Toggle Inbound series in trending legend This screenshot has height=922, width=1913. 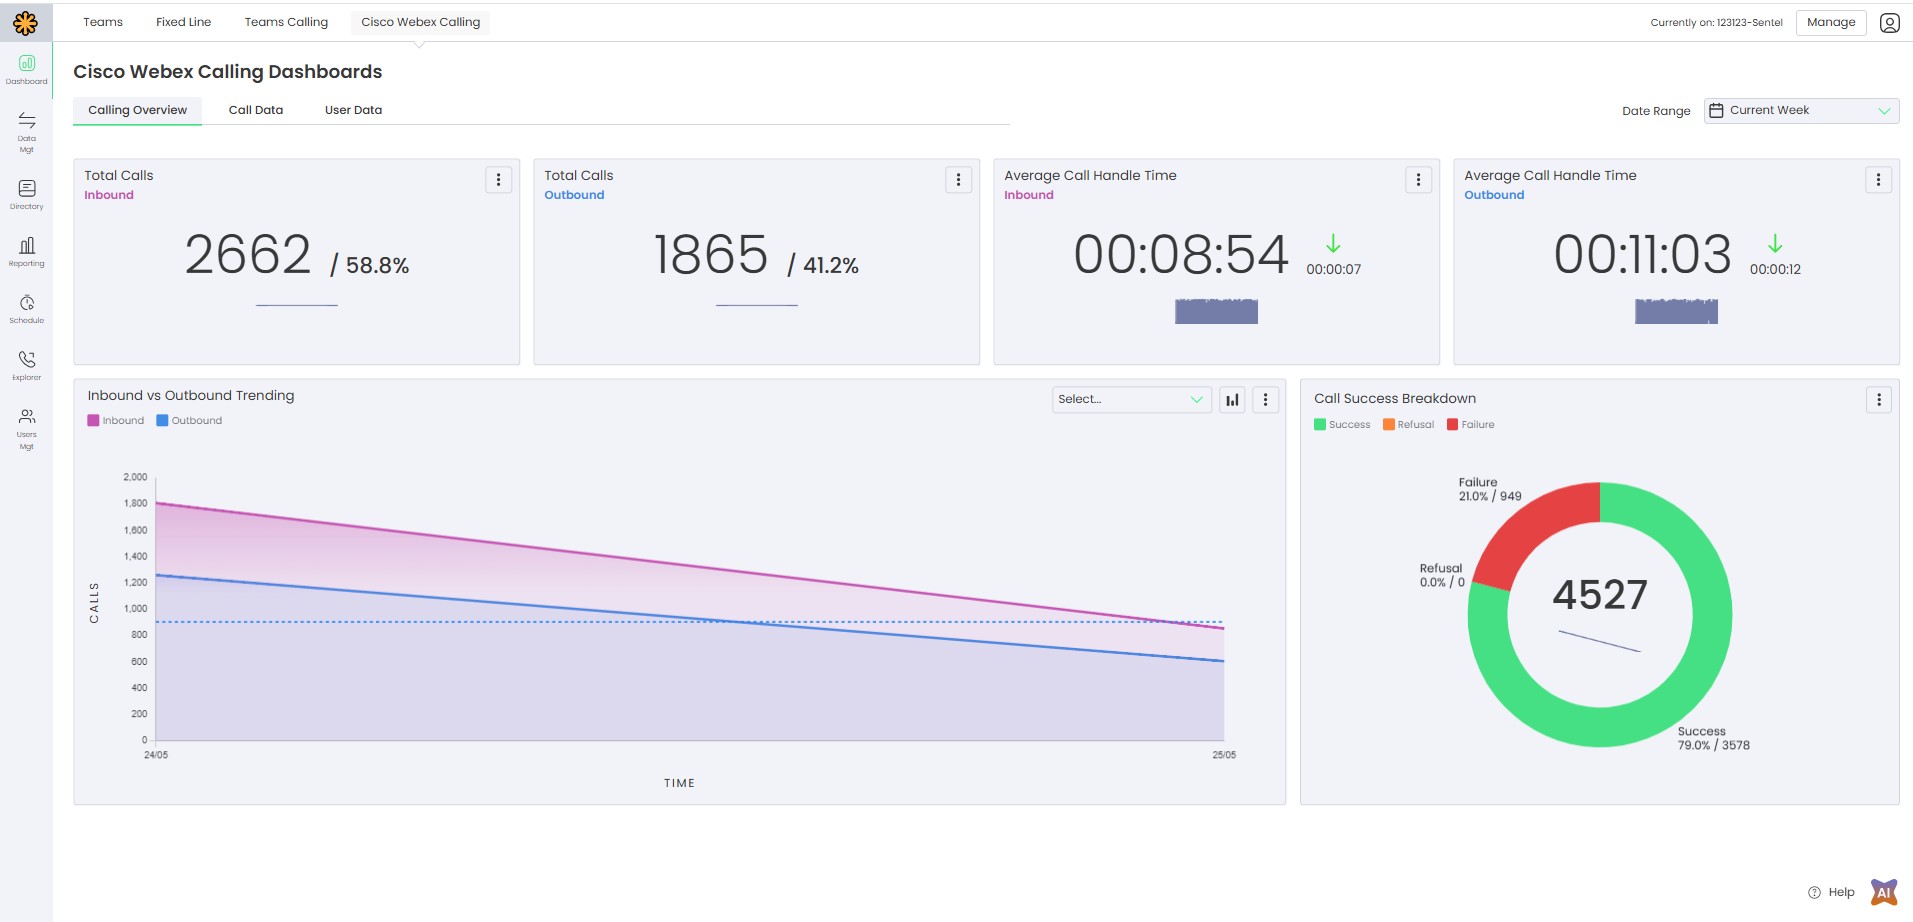pos(116,421)
